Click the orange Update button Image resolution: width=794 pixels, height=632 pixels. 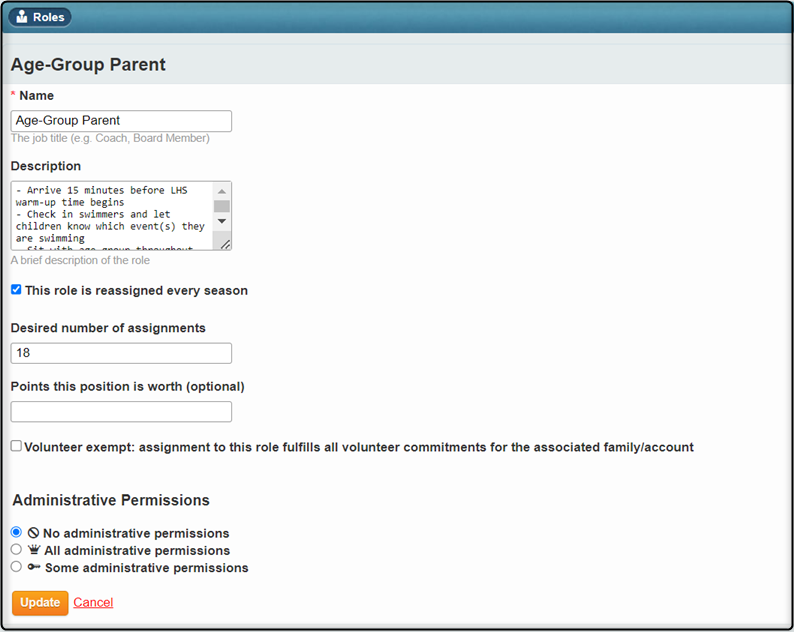[40, 603]
